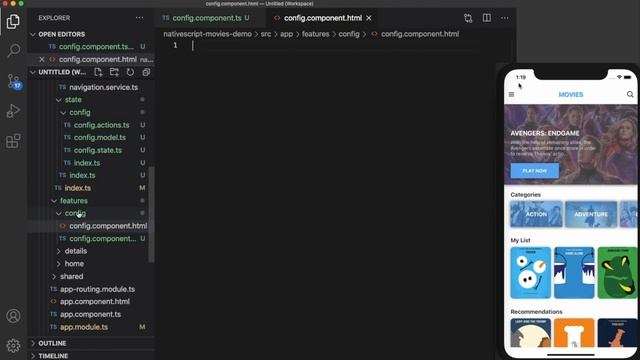The width and height of the screenshot is (640, 360).
Task: Open Explorer more actions ellipsis
Action: tap(139, 18)
